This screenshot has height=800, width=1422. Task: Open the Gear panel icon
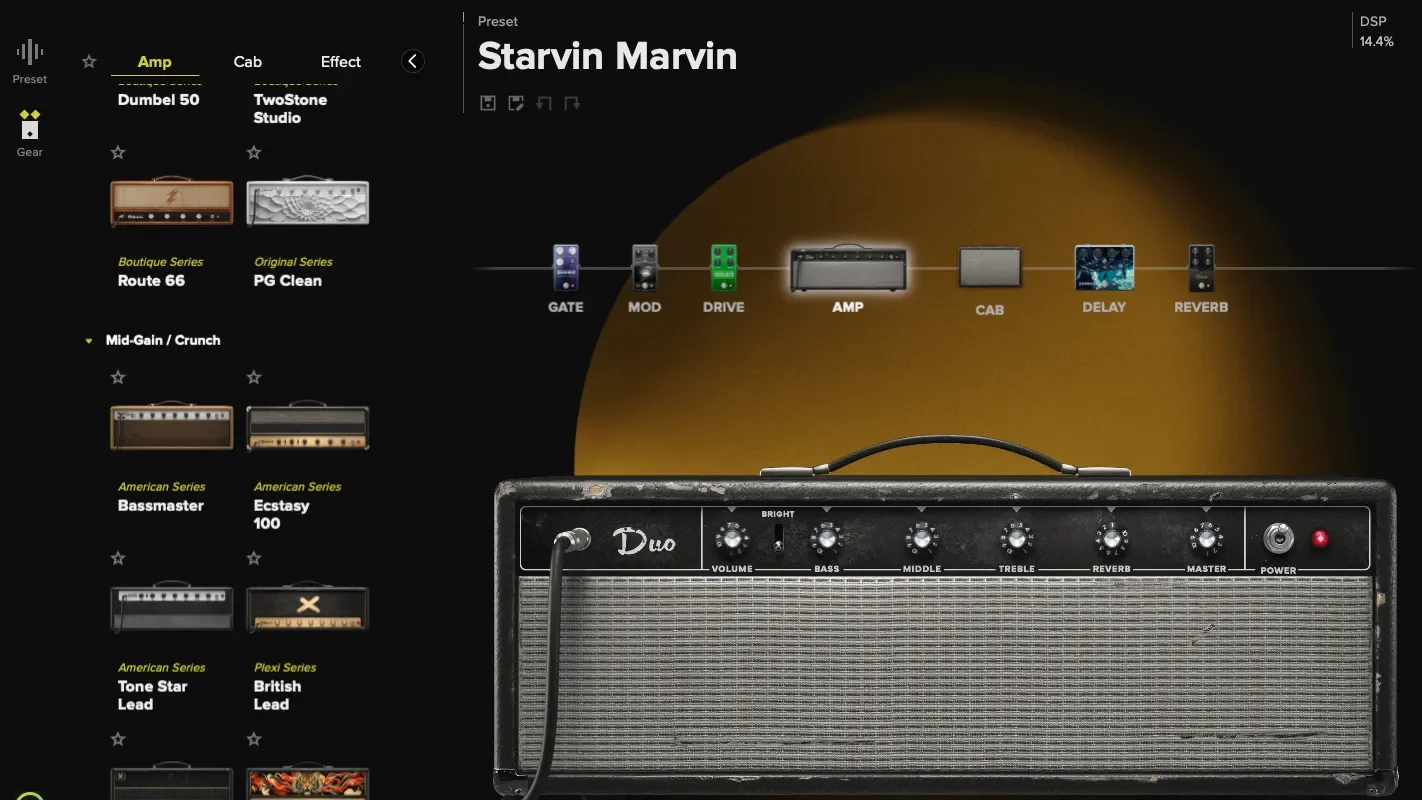(30, 132)
